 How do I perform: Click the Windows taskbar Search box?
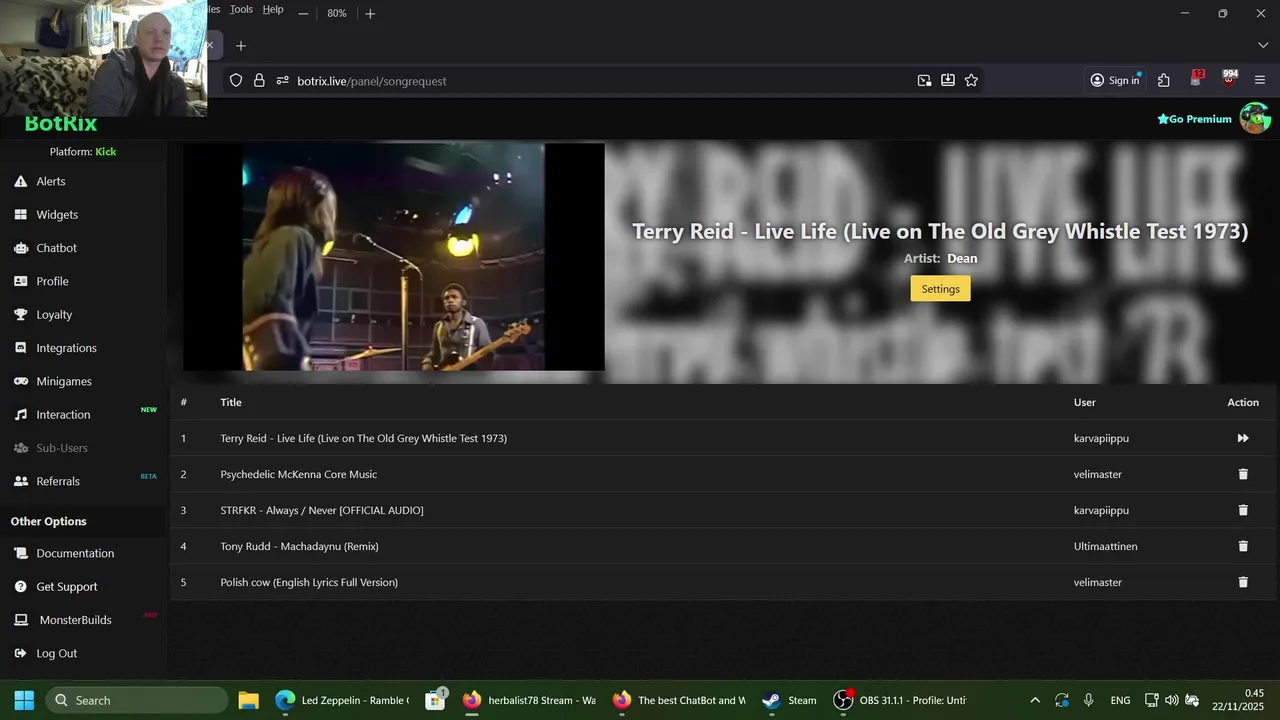coord(137,700)
